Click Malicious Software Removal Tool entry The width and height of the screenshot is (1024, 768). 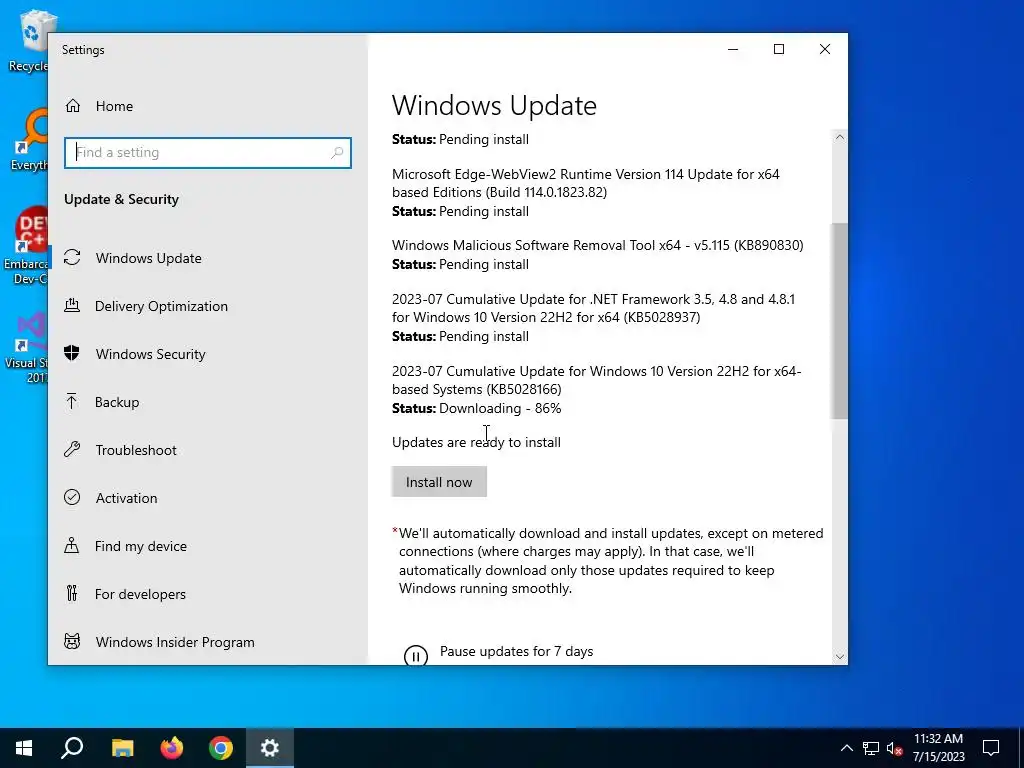click(x=598, y=245)
